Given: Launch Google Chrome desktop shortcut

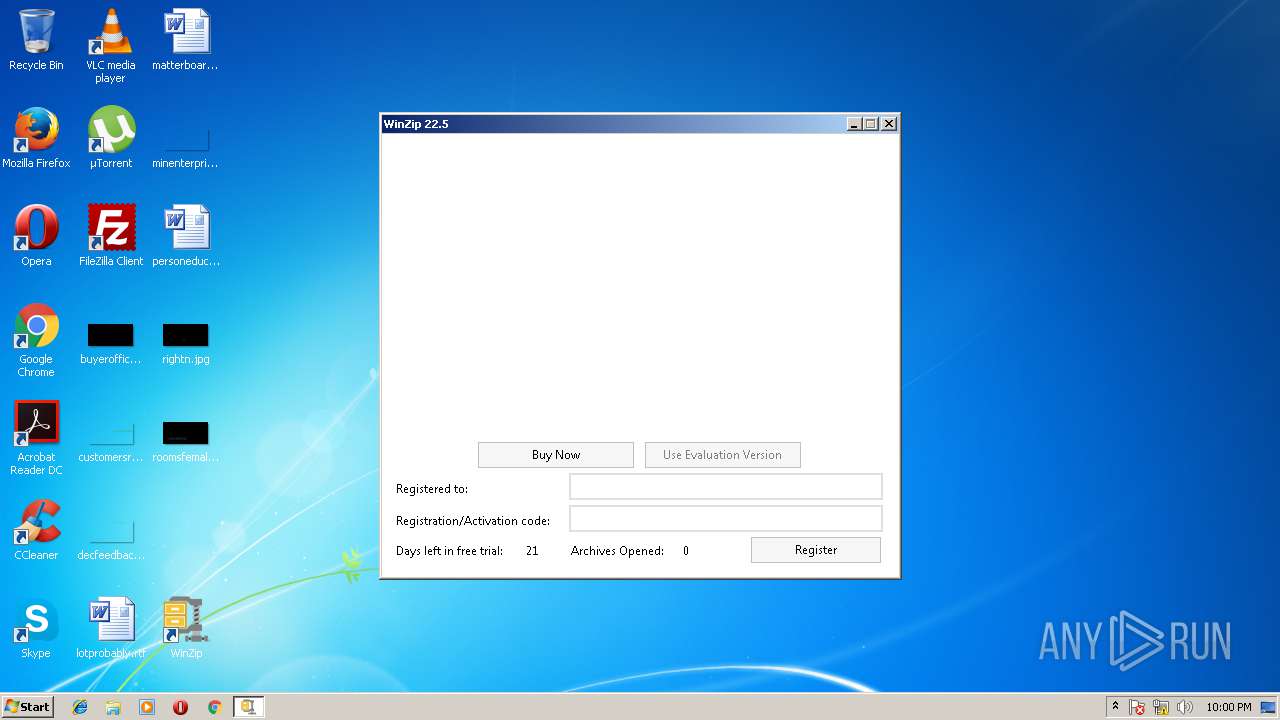Looking at the screenshot, I should click(x=36, y=340).
